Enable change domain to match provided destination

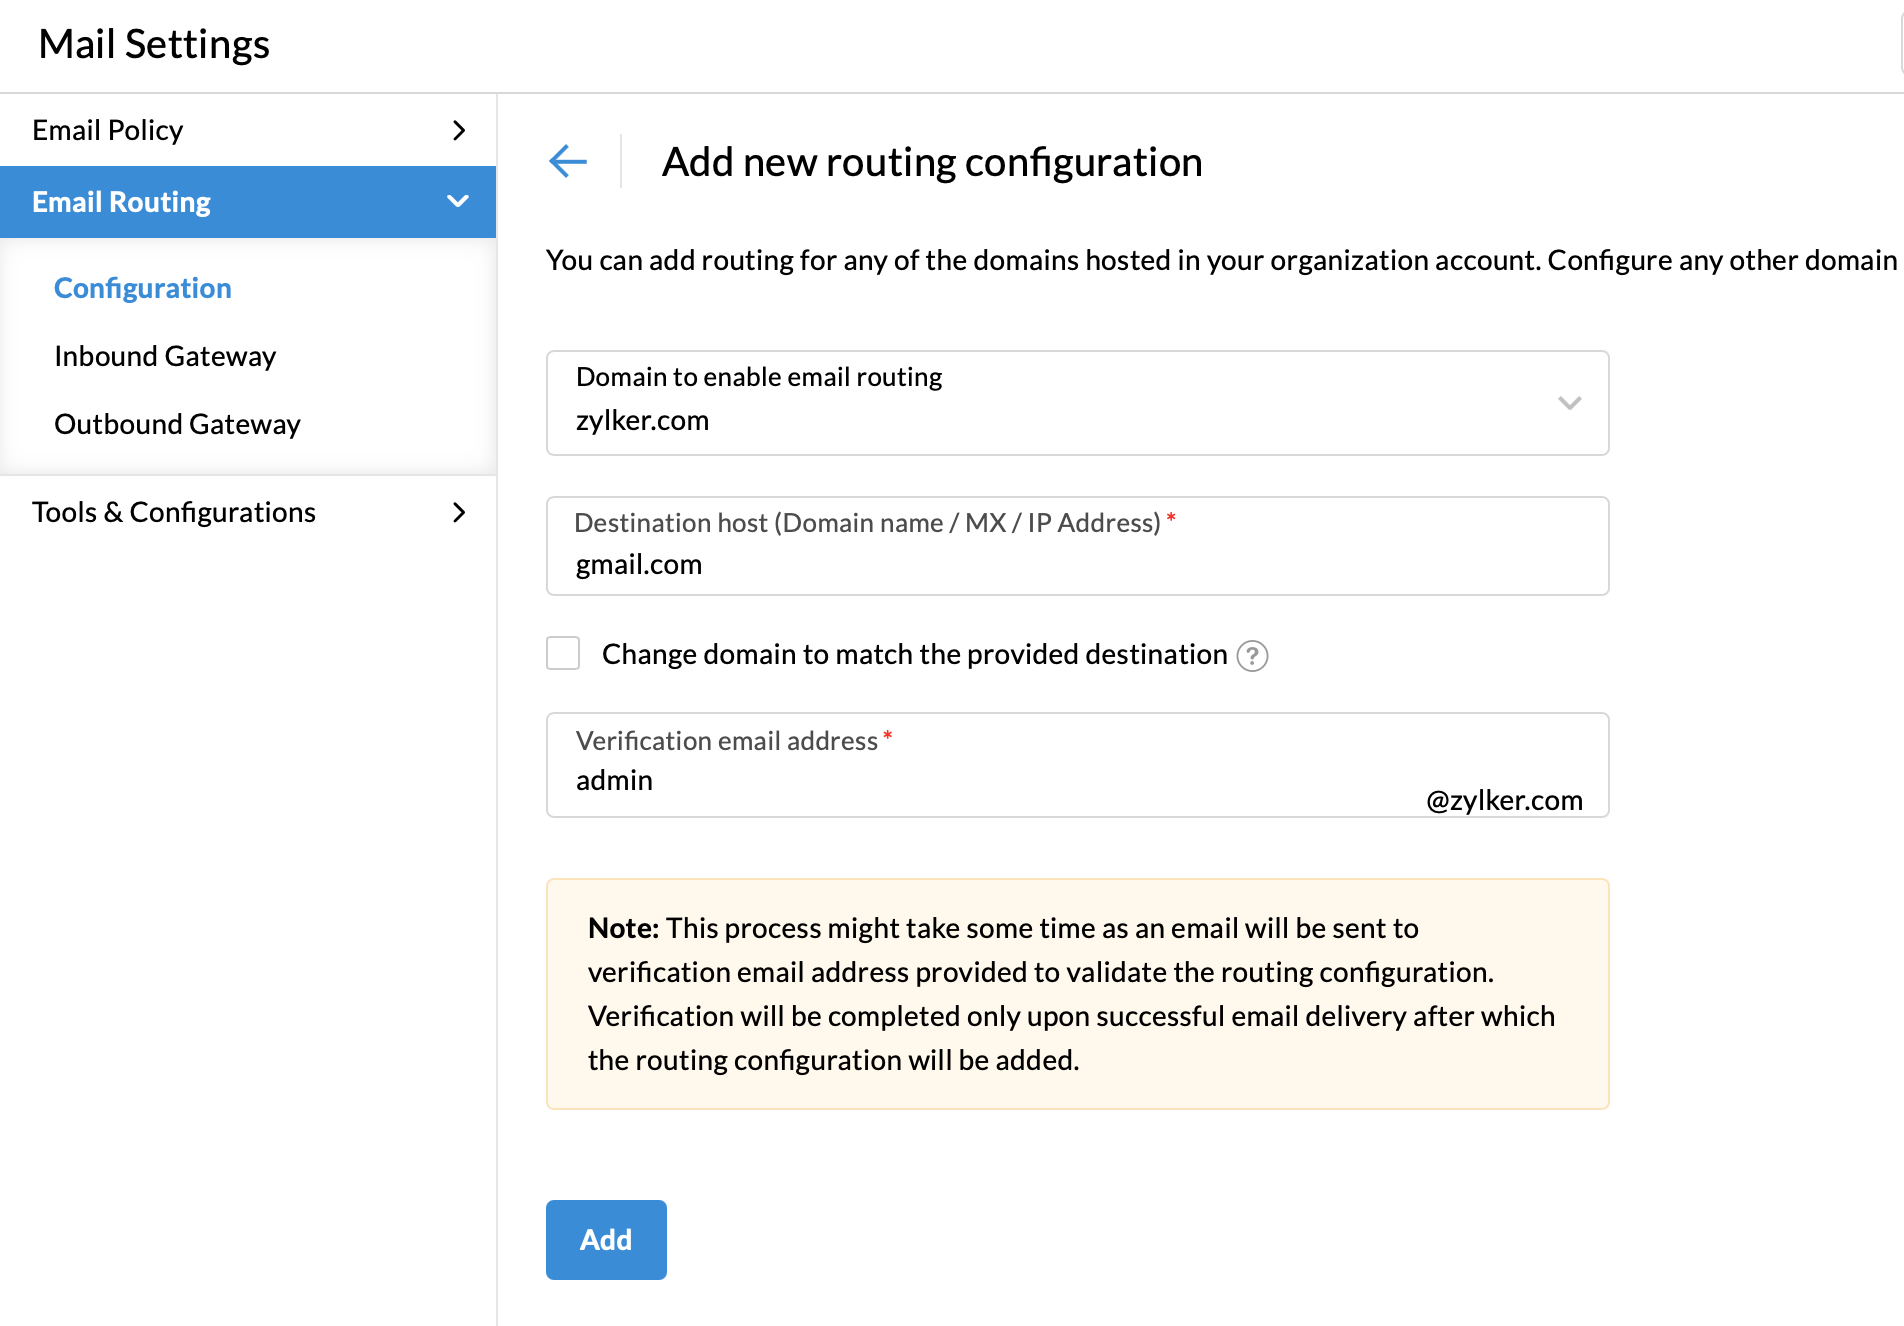pyautogui.click(x=562, y=653)
